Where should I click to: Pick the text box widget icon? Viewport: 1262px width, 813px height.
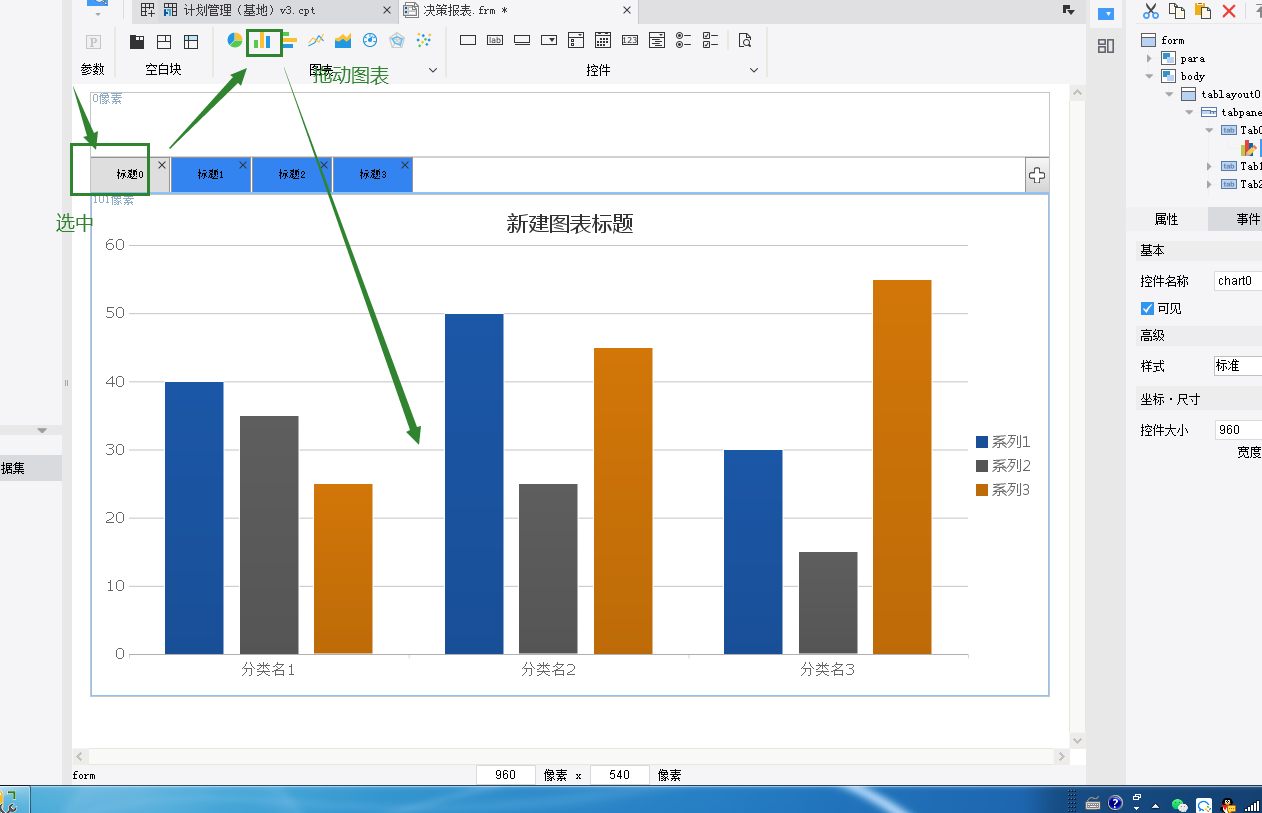(x=467, y=41)
